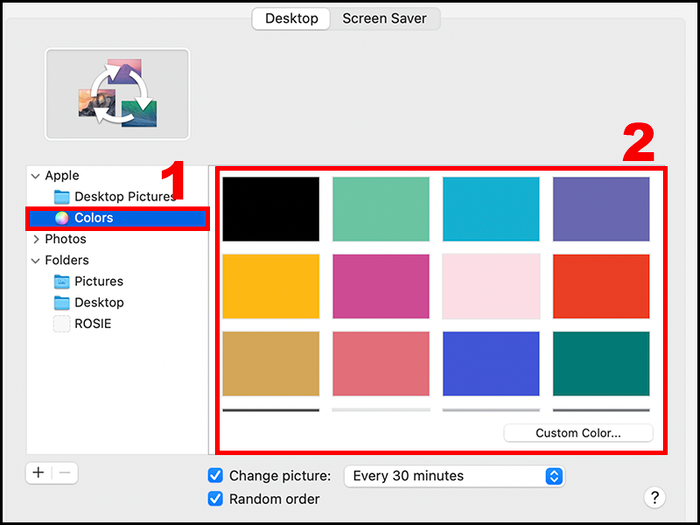
Task: Open the Every 30 minutes dropdown
Action: tap(454, 476)
